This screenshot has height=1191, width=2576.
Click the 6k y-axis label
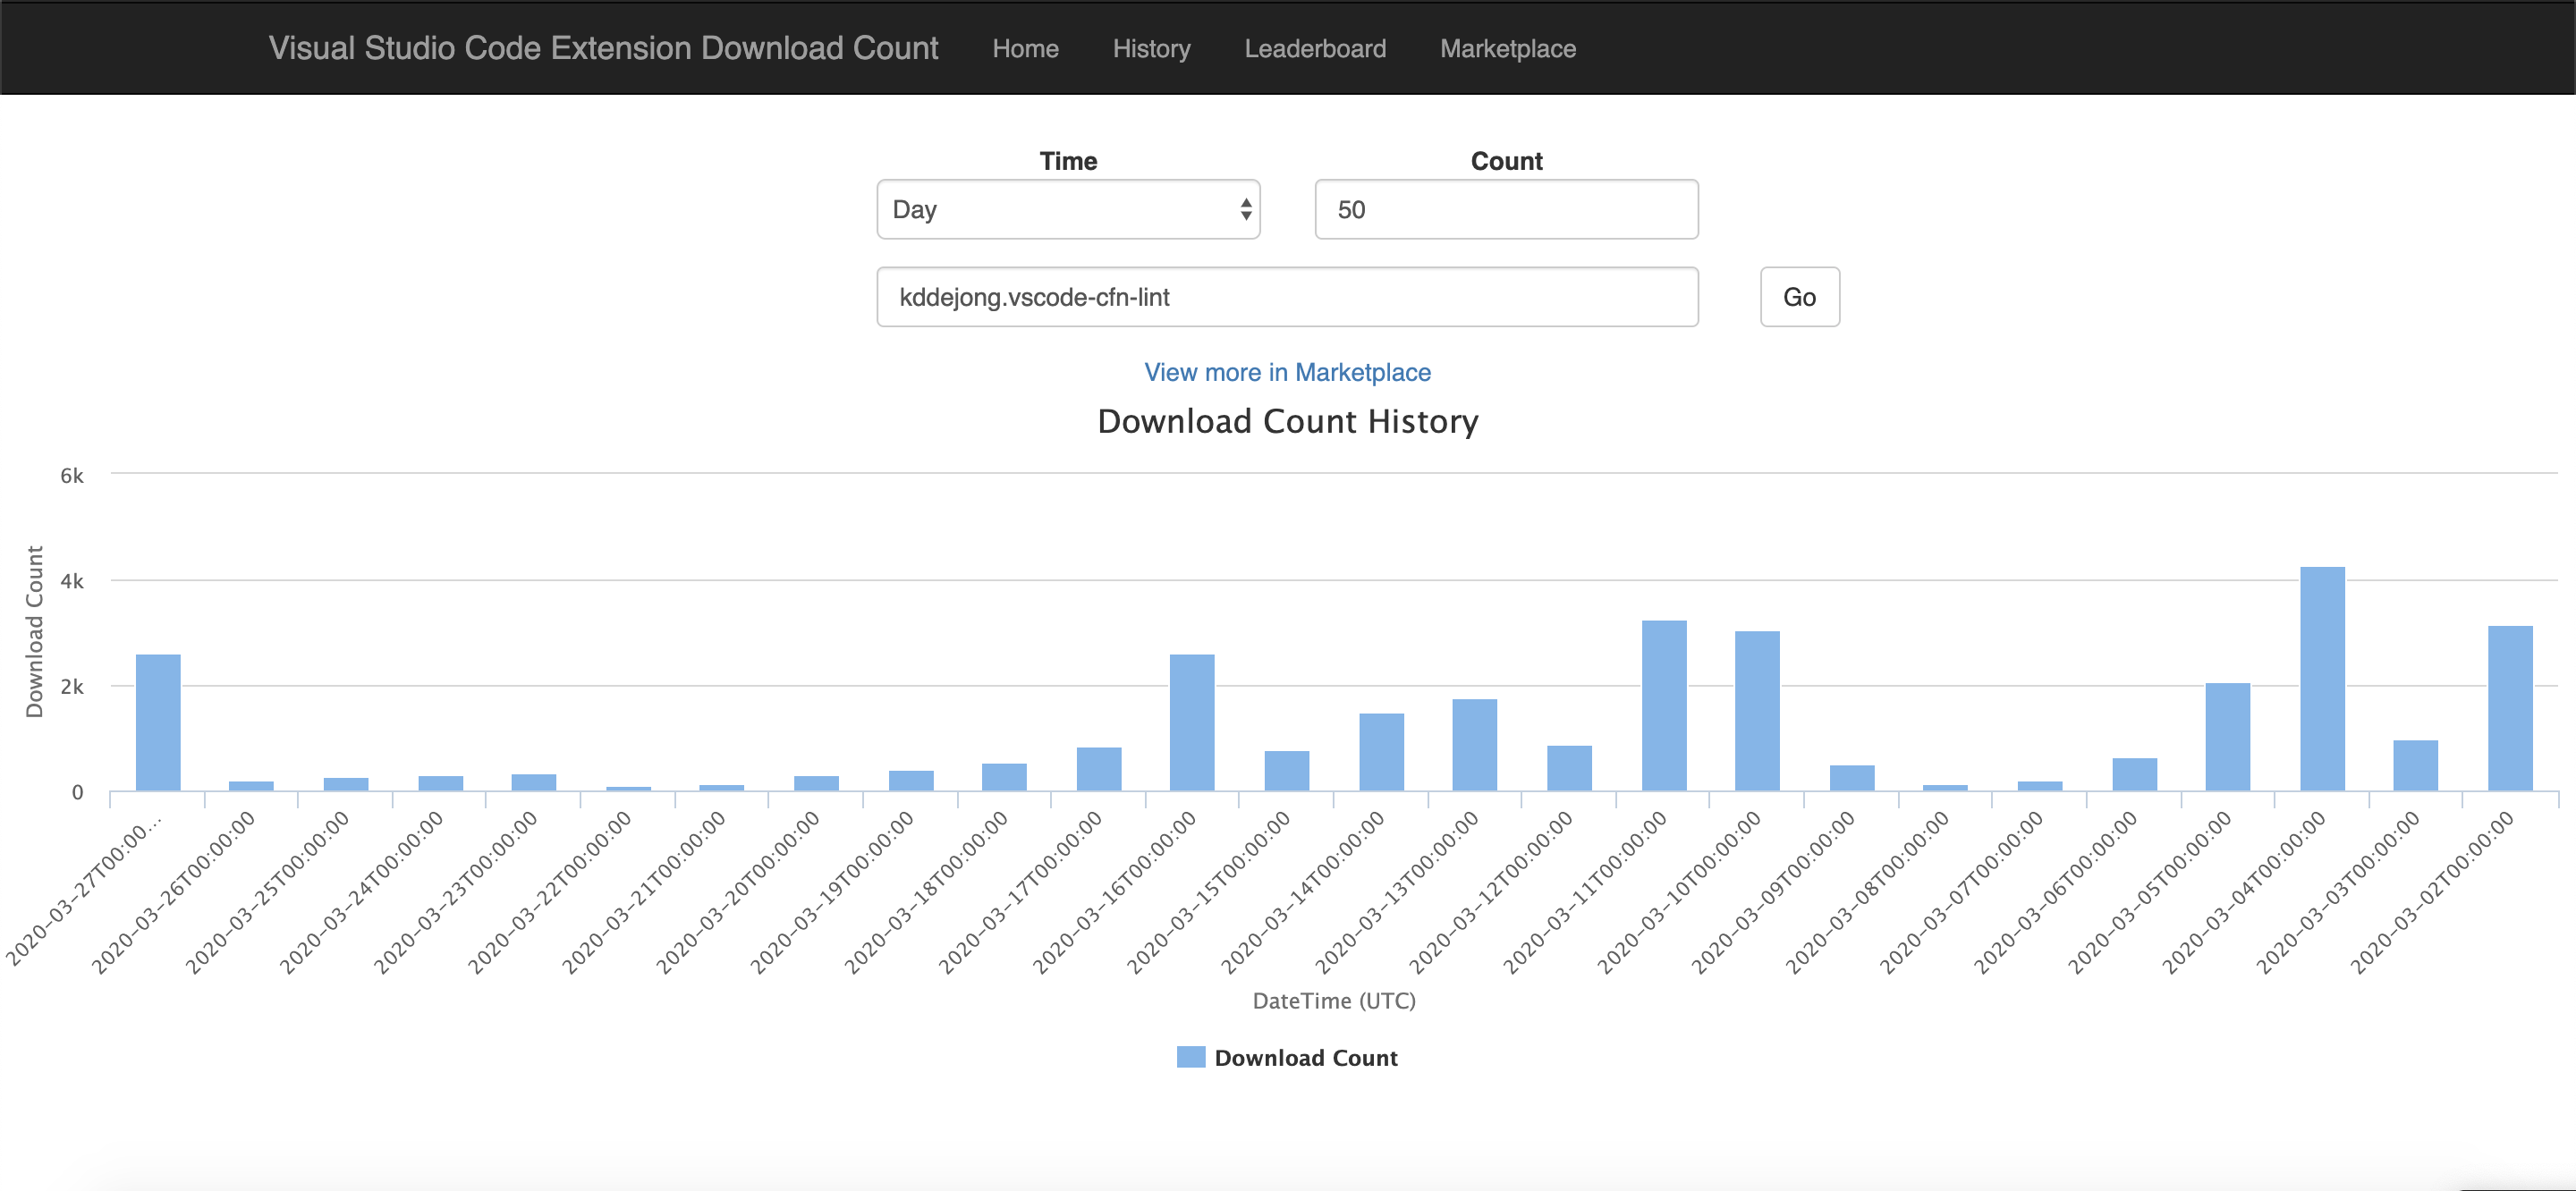72,476
